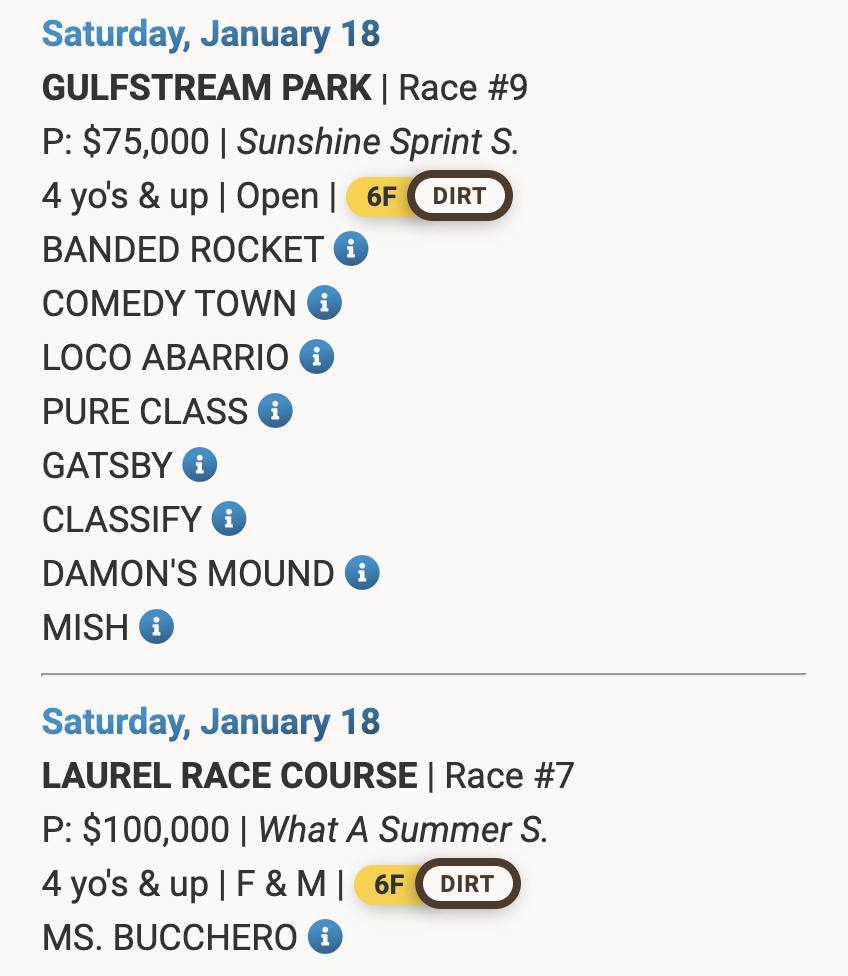View info for CLASSIFY
This screenshot has width=848, height=976.
(229, 519)
